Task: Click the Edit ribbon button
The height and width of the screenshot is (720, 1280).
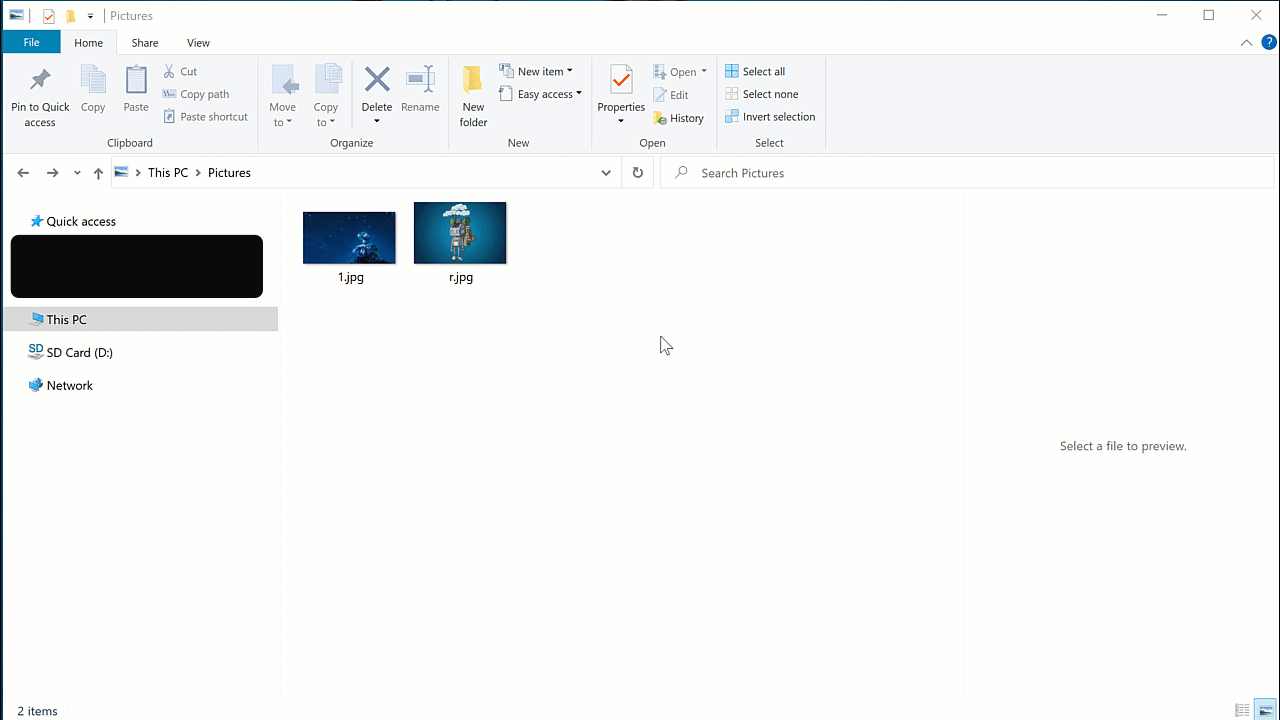Action: pos(671,95)
